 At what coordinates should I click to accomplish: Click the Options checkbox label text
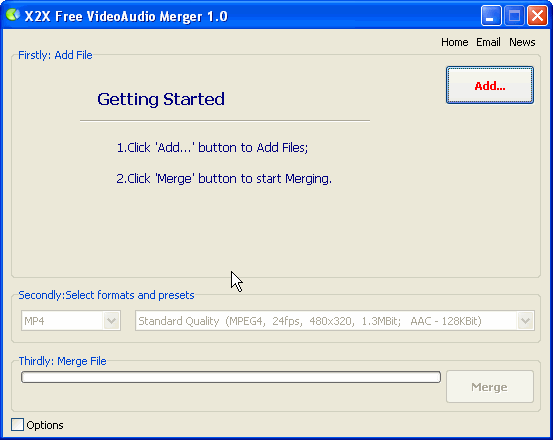[45, 425]
